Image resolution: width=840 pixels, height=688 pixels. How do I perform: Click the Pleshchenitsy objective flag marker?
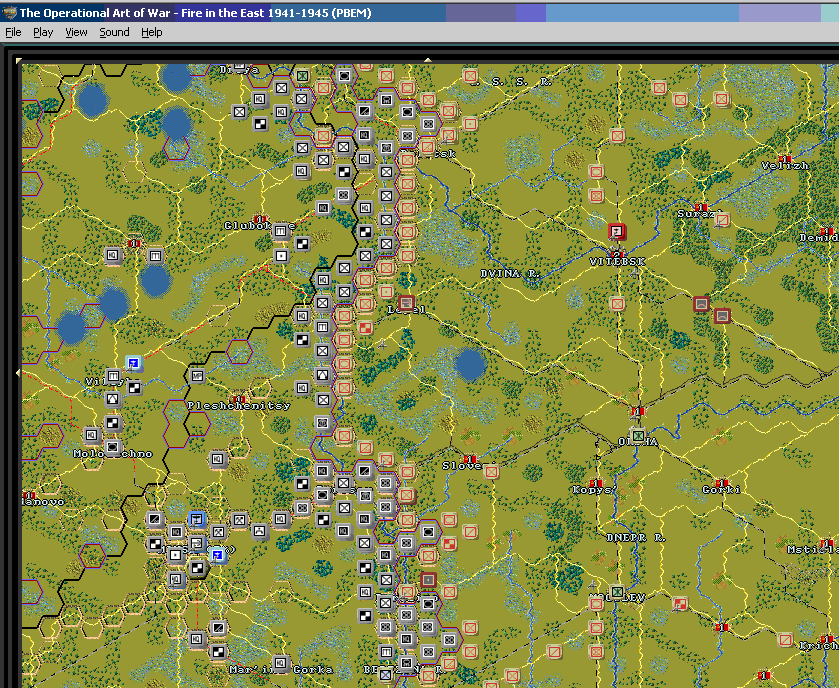coord(239,399)
